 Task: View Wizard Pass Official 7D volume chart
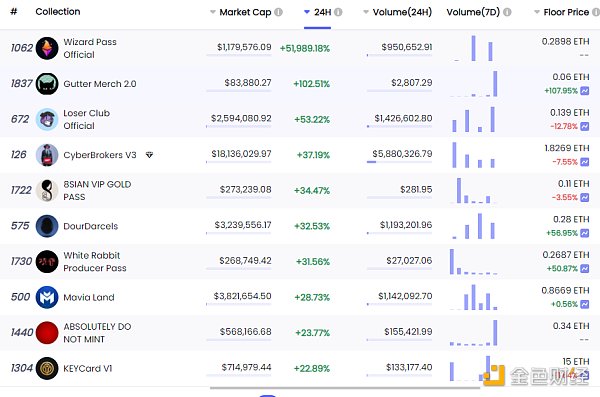click(x=474, y=48)
